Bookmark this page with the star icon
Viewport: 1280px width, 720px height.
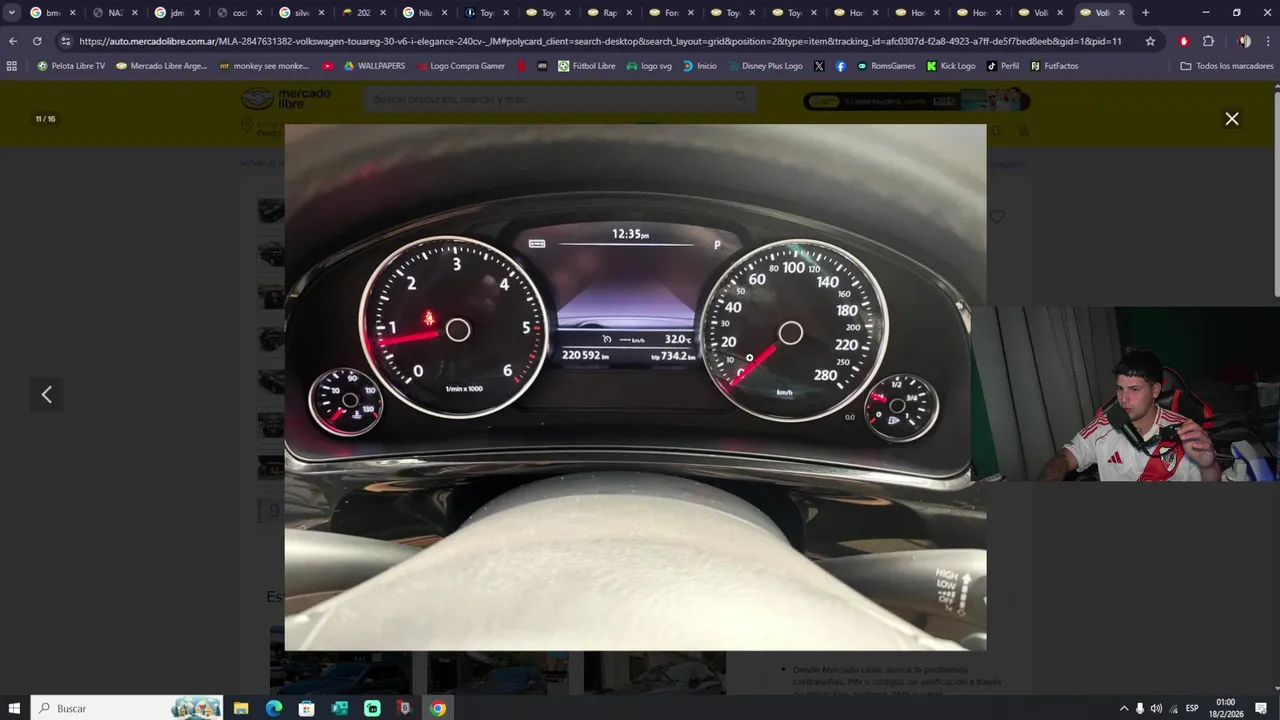tap(1150, 41)
